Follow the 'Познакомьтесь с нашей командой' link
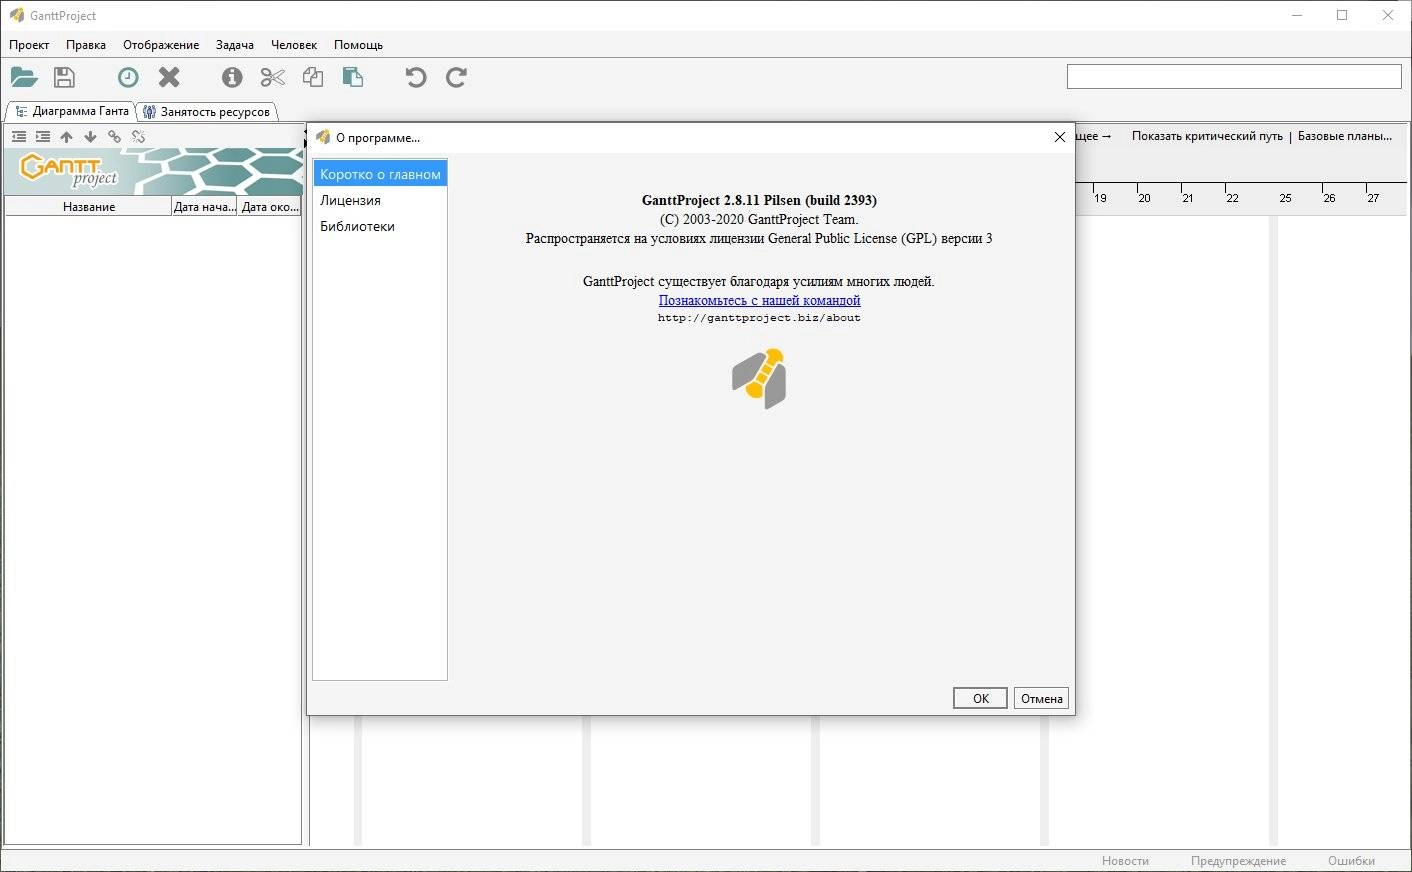The image size is (1412, 872). click(759, 300)
